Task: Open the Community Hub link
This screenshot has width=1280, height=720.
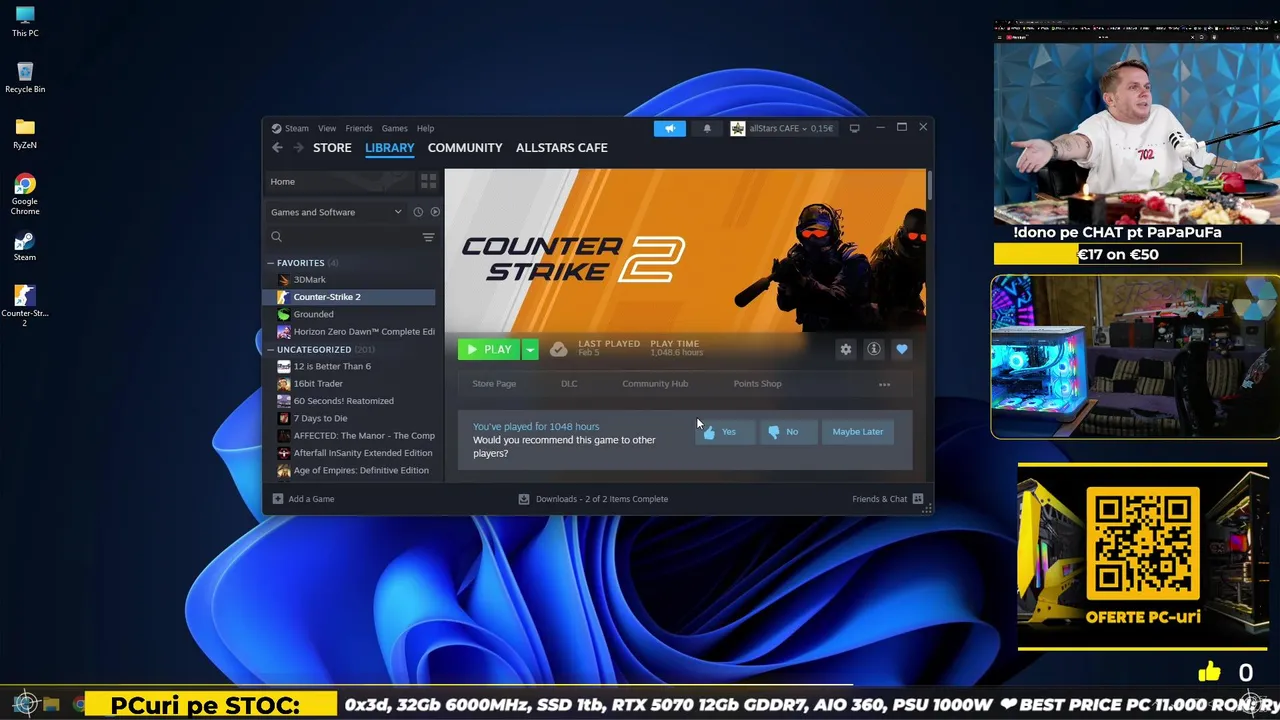Action: pos(655,384)
